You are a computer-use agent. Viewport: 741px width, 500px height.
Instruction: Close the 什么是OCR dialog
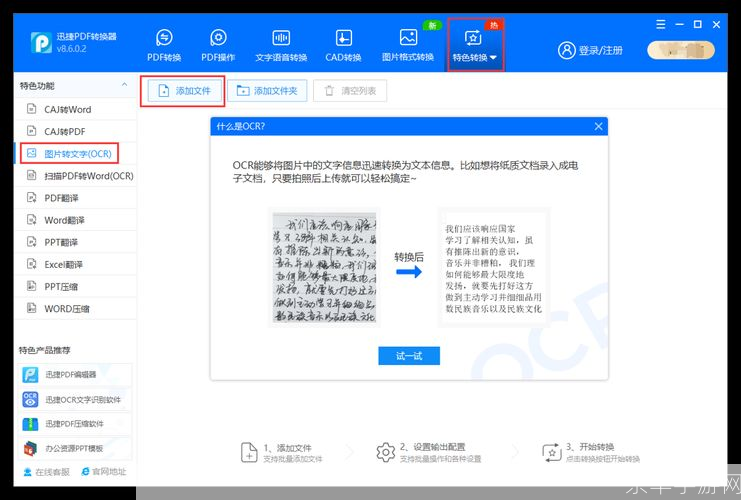(x=598, y=127)
